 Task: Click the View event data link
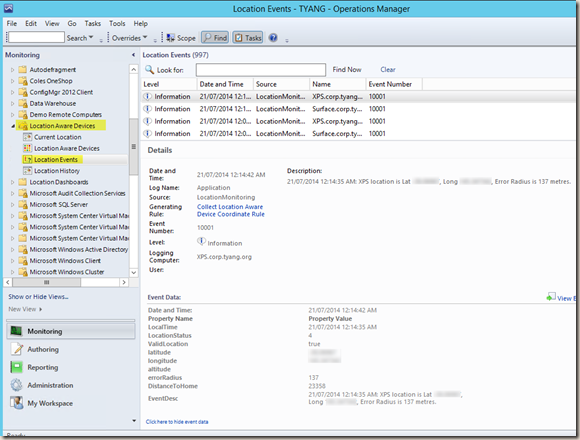[562, 298]
